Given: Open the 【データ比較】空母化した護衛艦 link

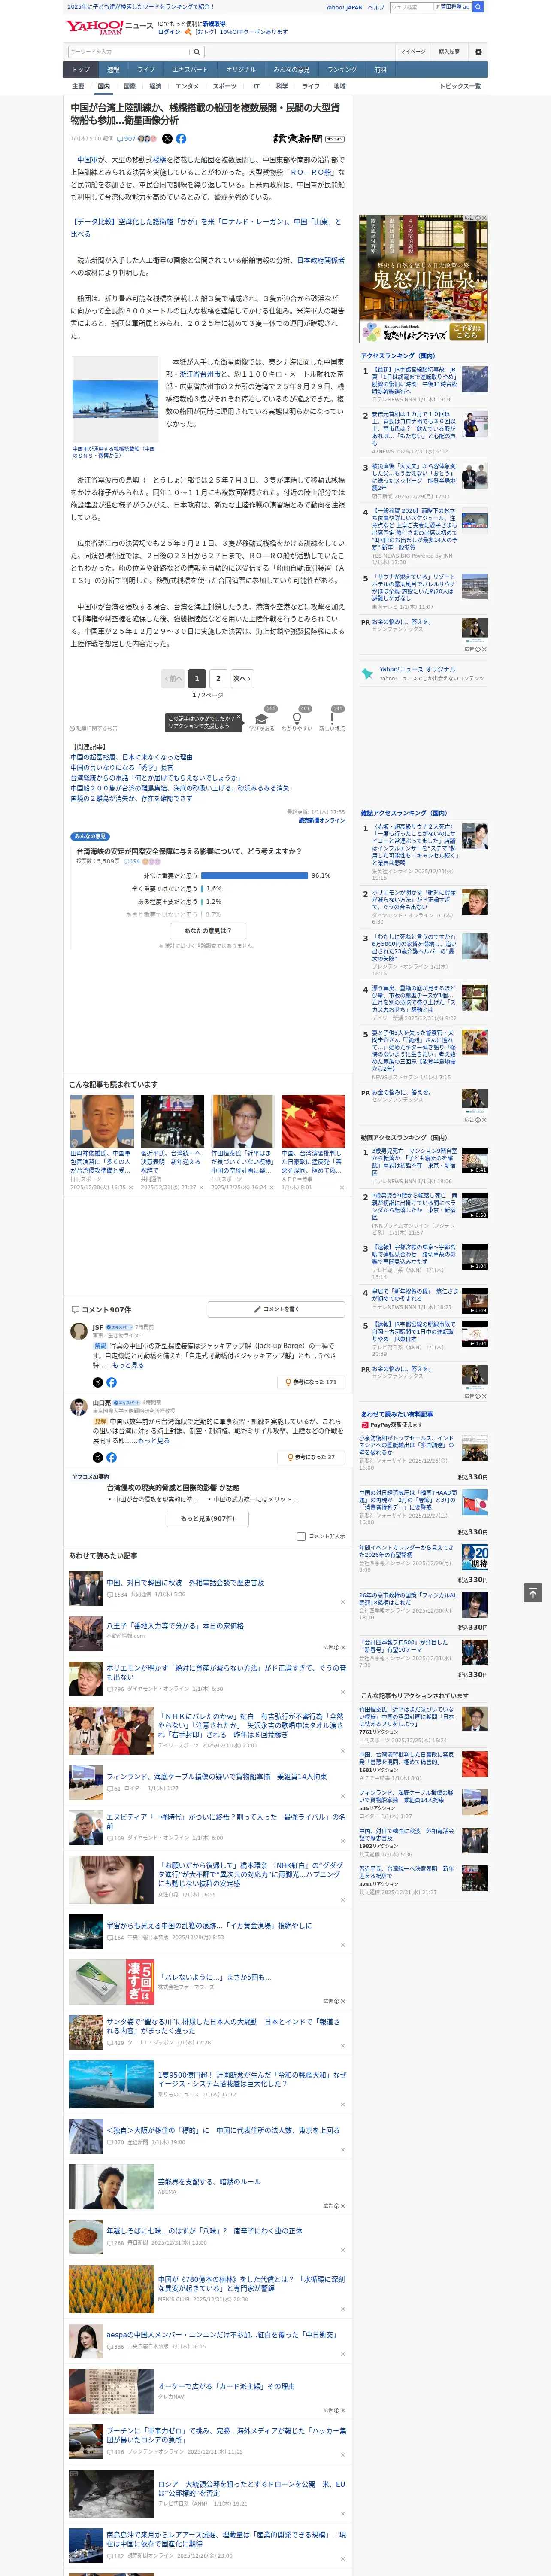Looking at the screenshot, I should click(x=205, y=227).
